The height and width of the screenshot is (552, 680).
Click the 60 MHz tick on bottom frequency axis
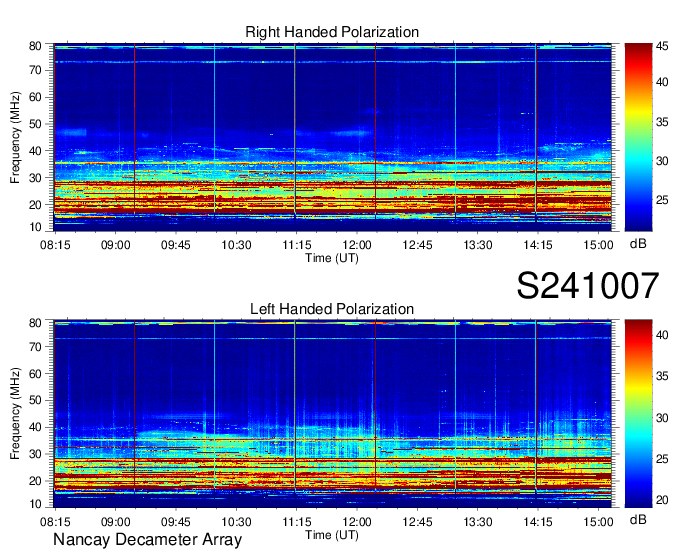pos(35,374)
